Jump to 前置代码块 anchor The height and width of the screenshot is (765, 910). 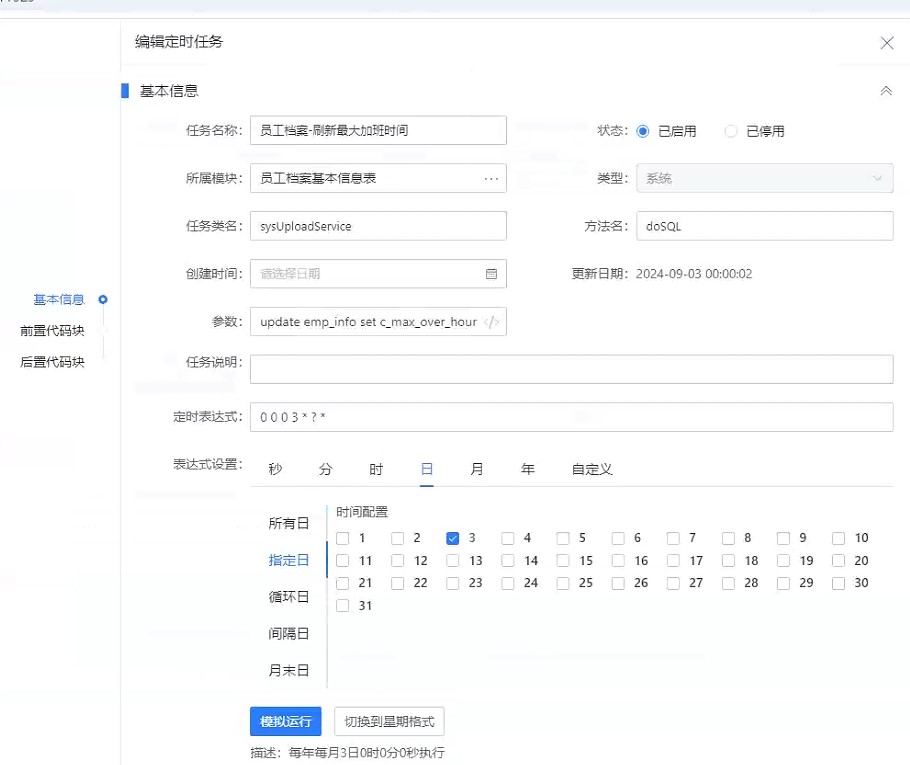pos(52,331)
